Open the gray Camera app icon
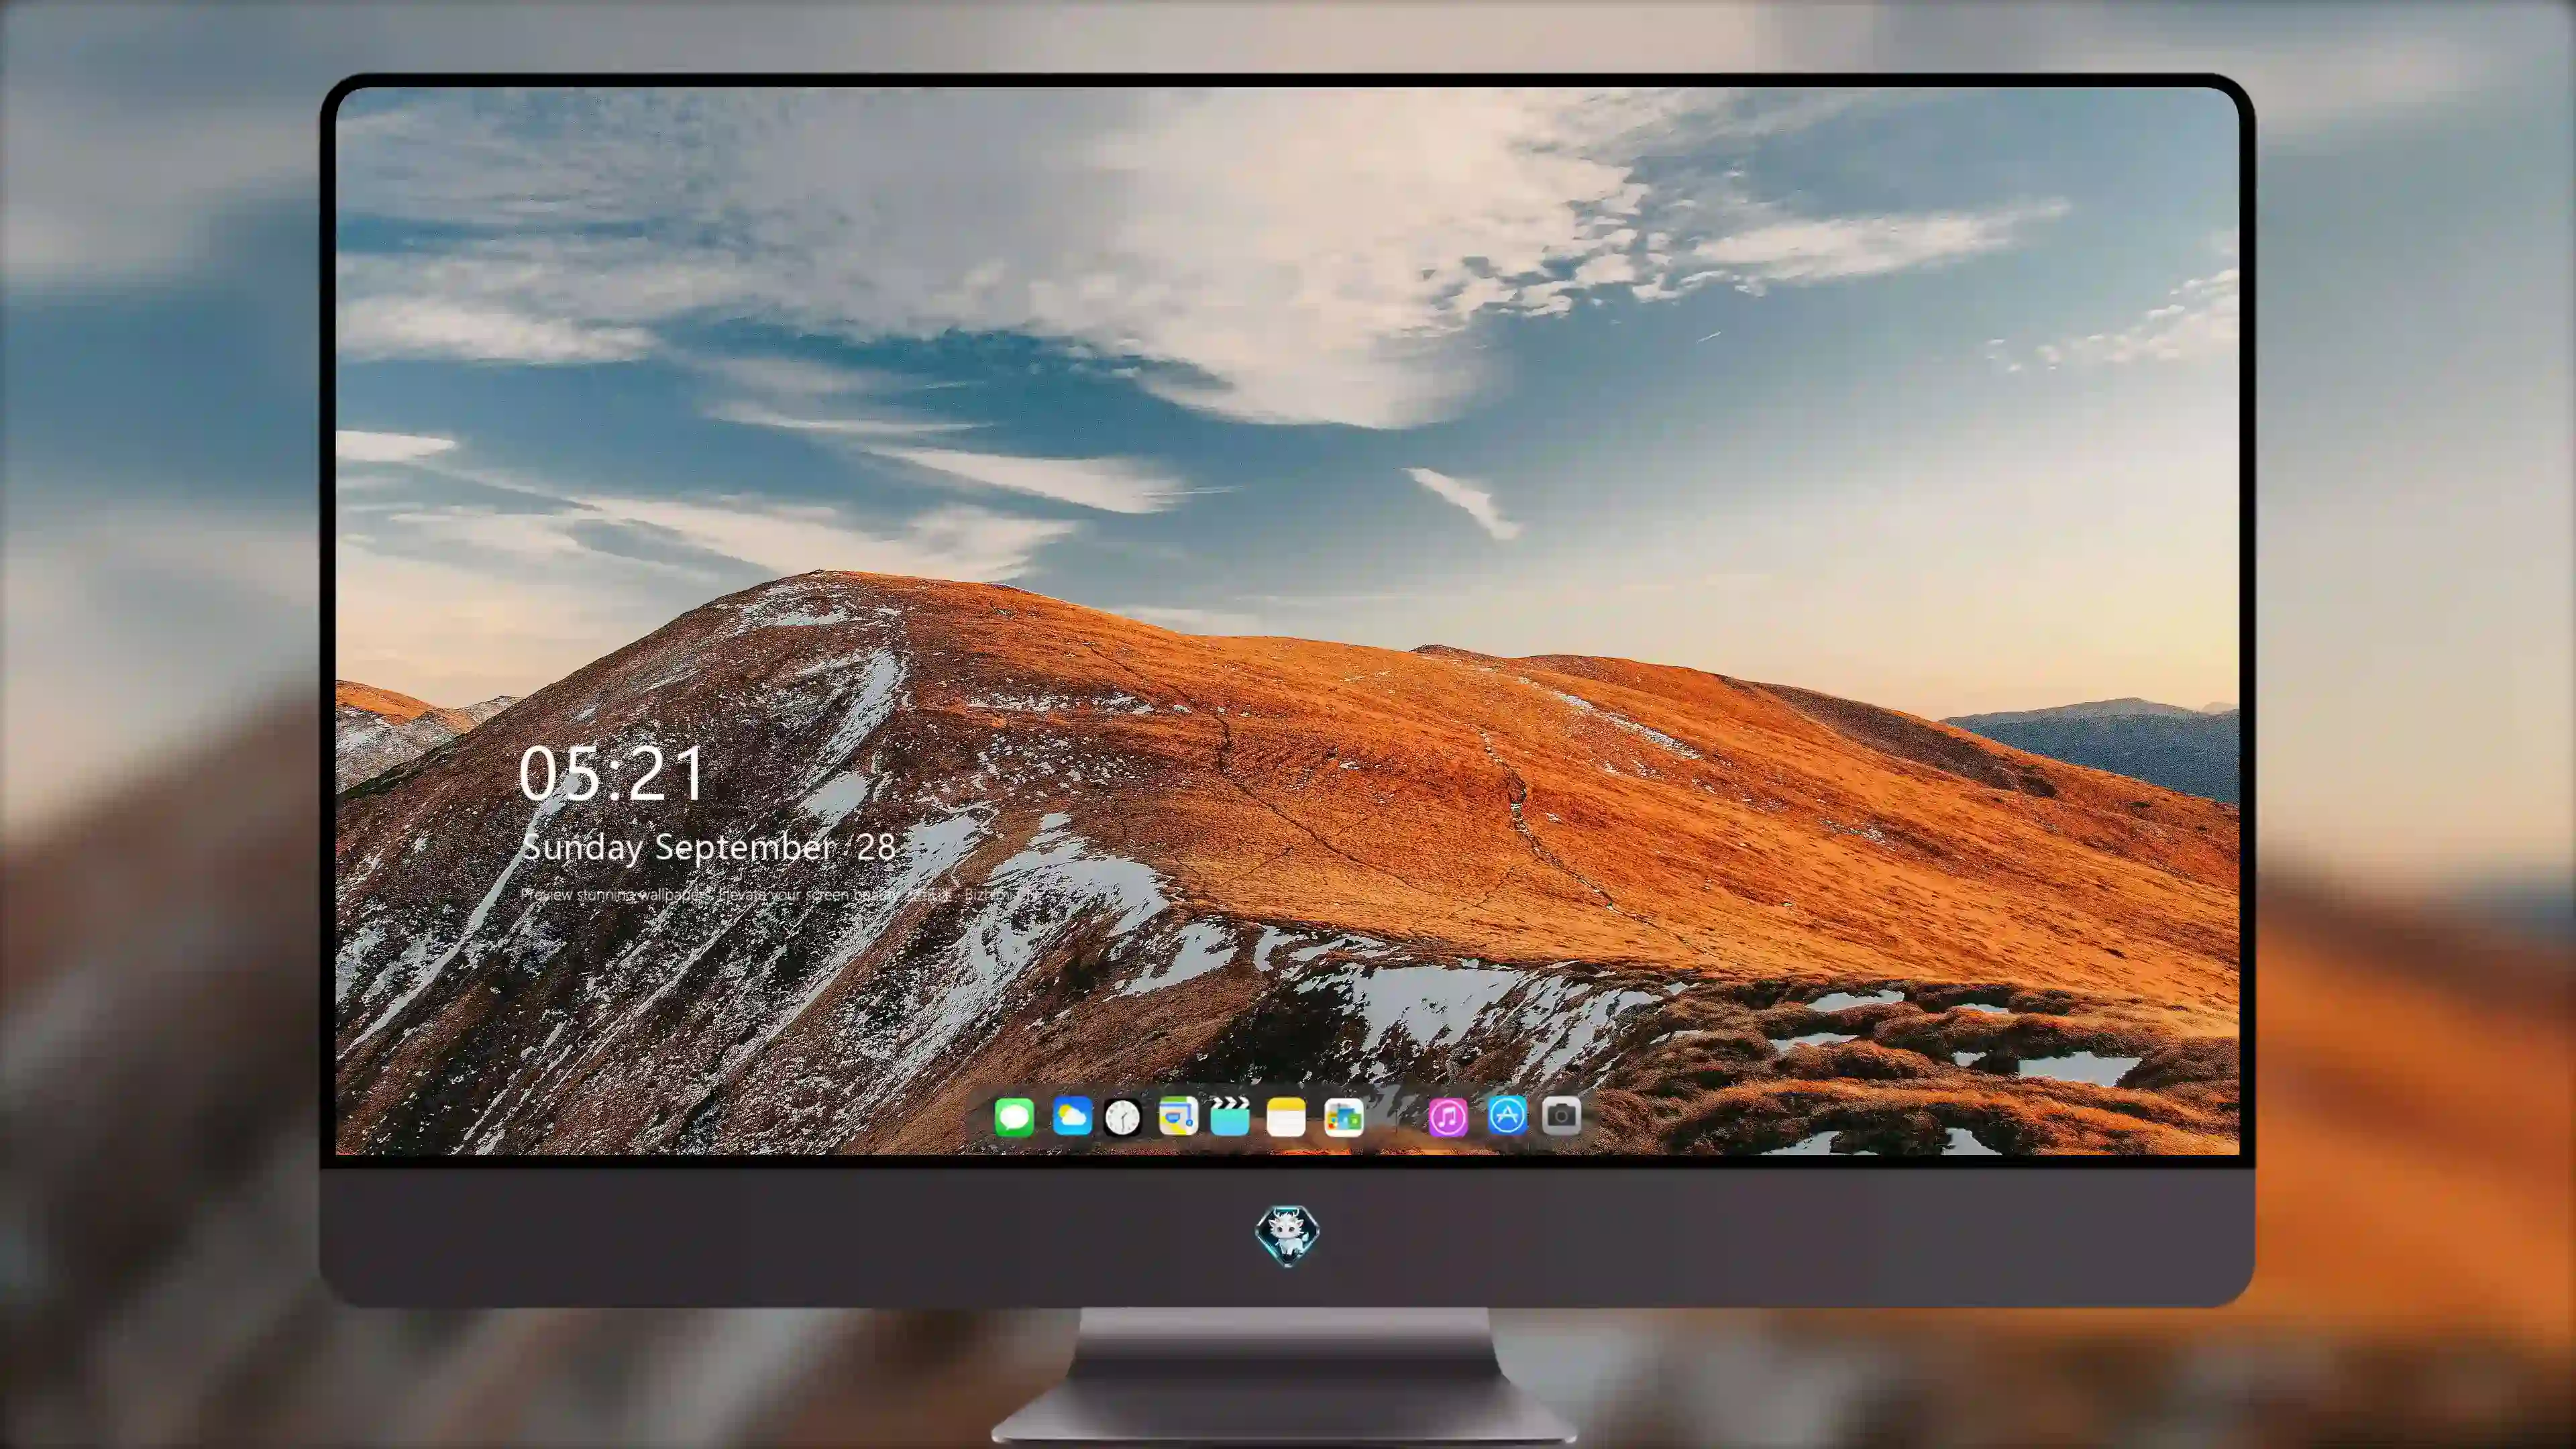 (x=1561, y=1115)
